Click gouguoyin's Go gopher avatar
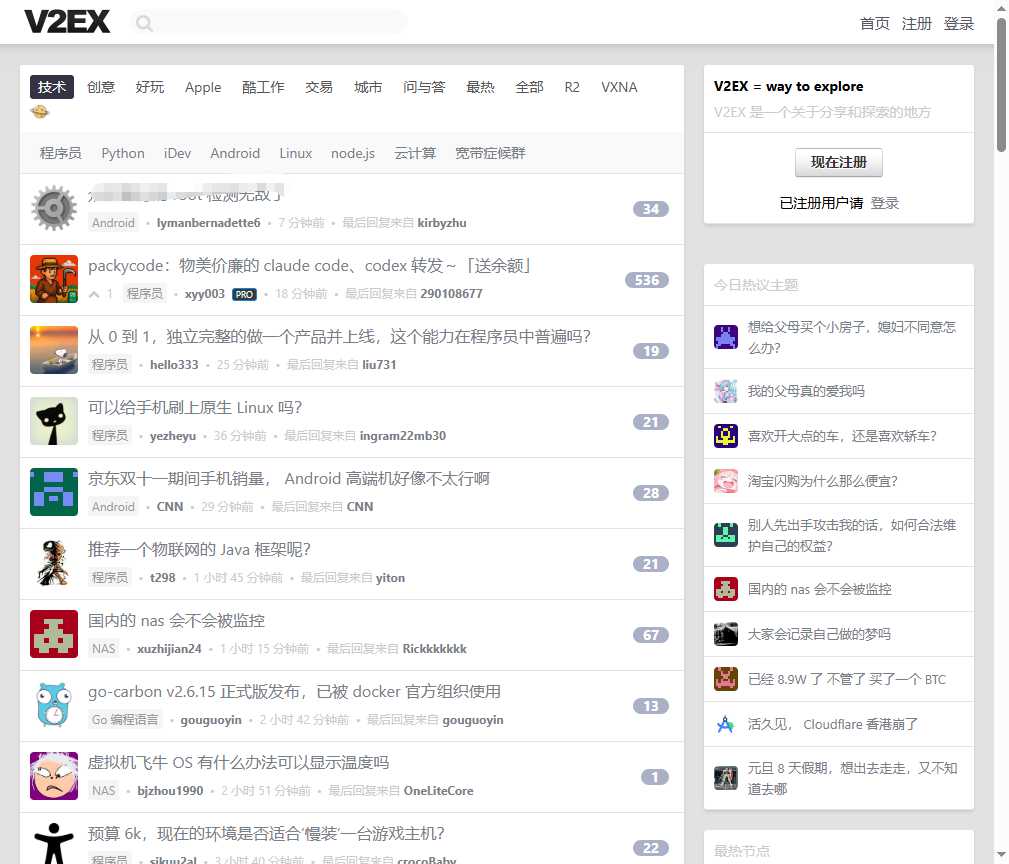 [x=54, y=705]
